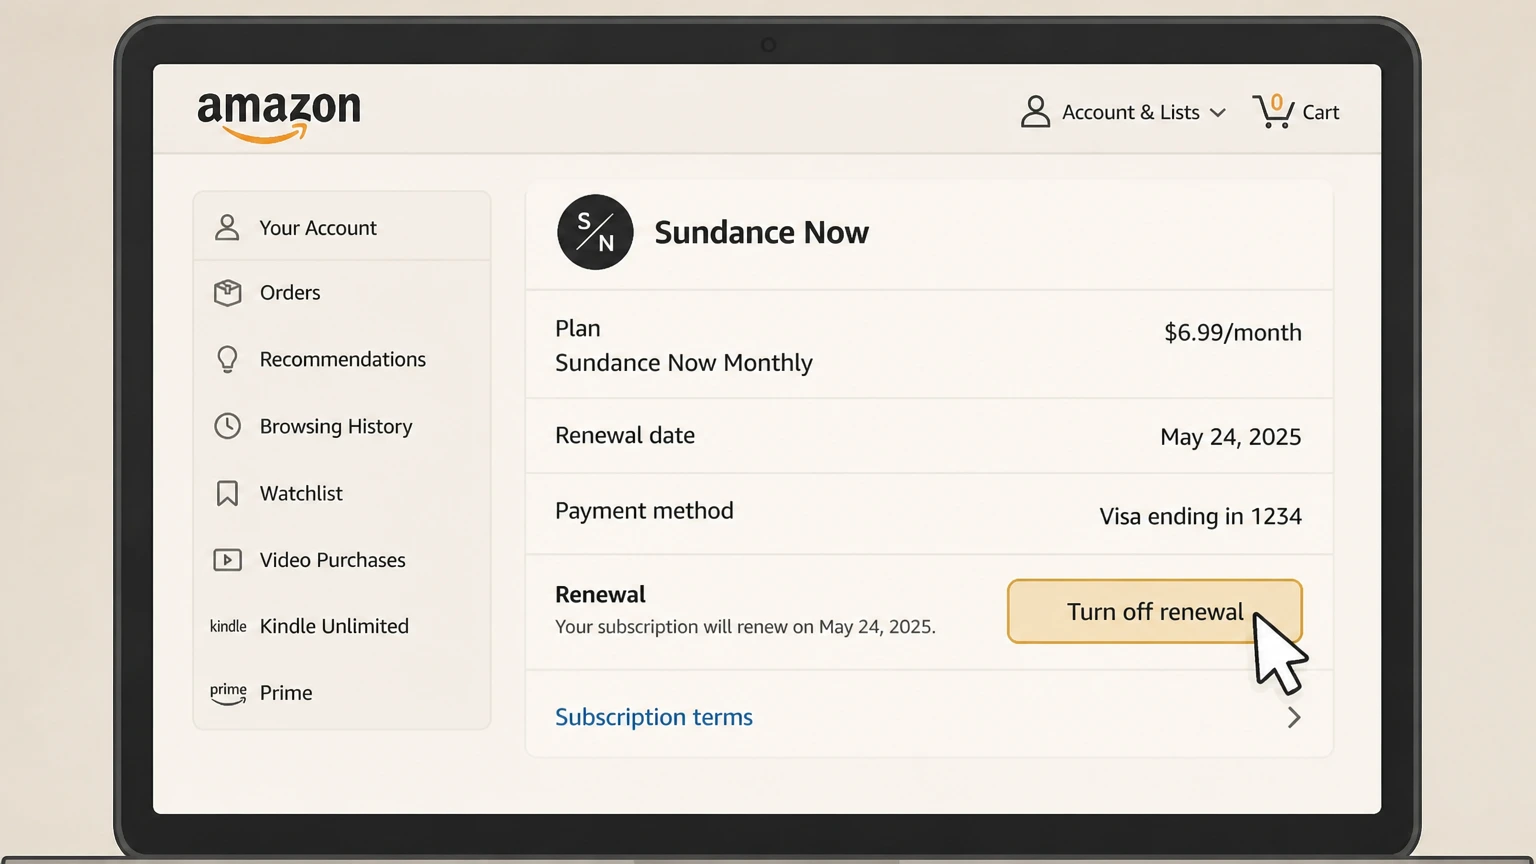This screenshot has height=864, width=1536.
Task: Open Your Account menu item
Action: [x=342, y=228]
